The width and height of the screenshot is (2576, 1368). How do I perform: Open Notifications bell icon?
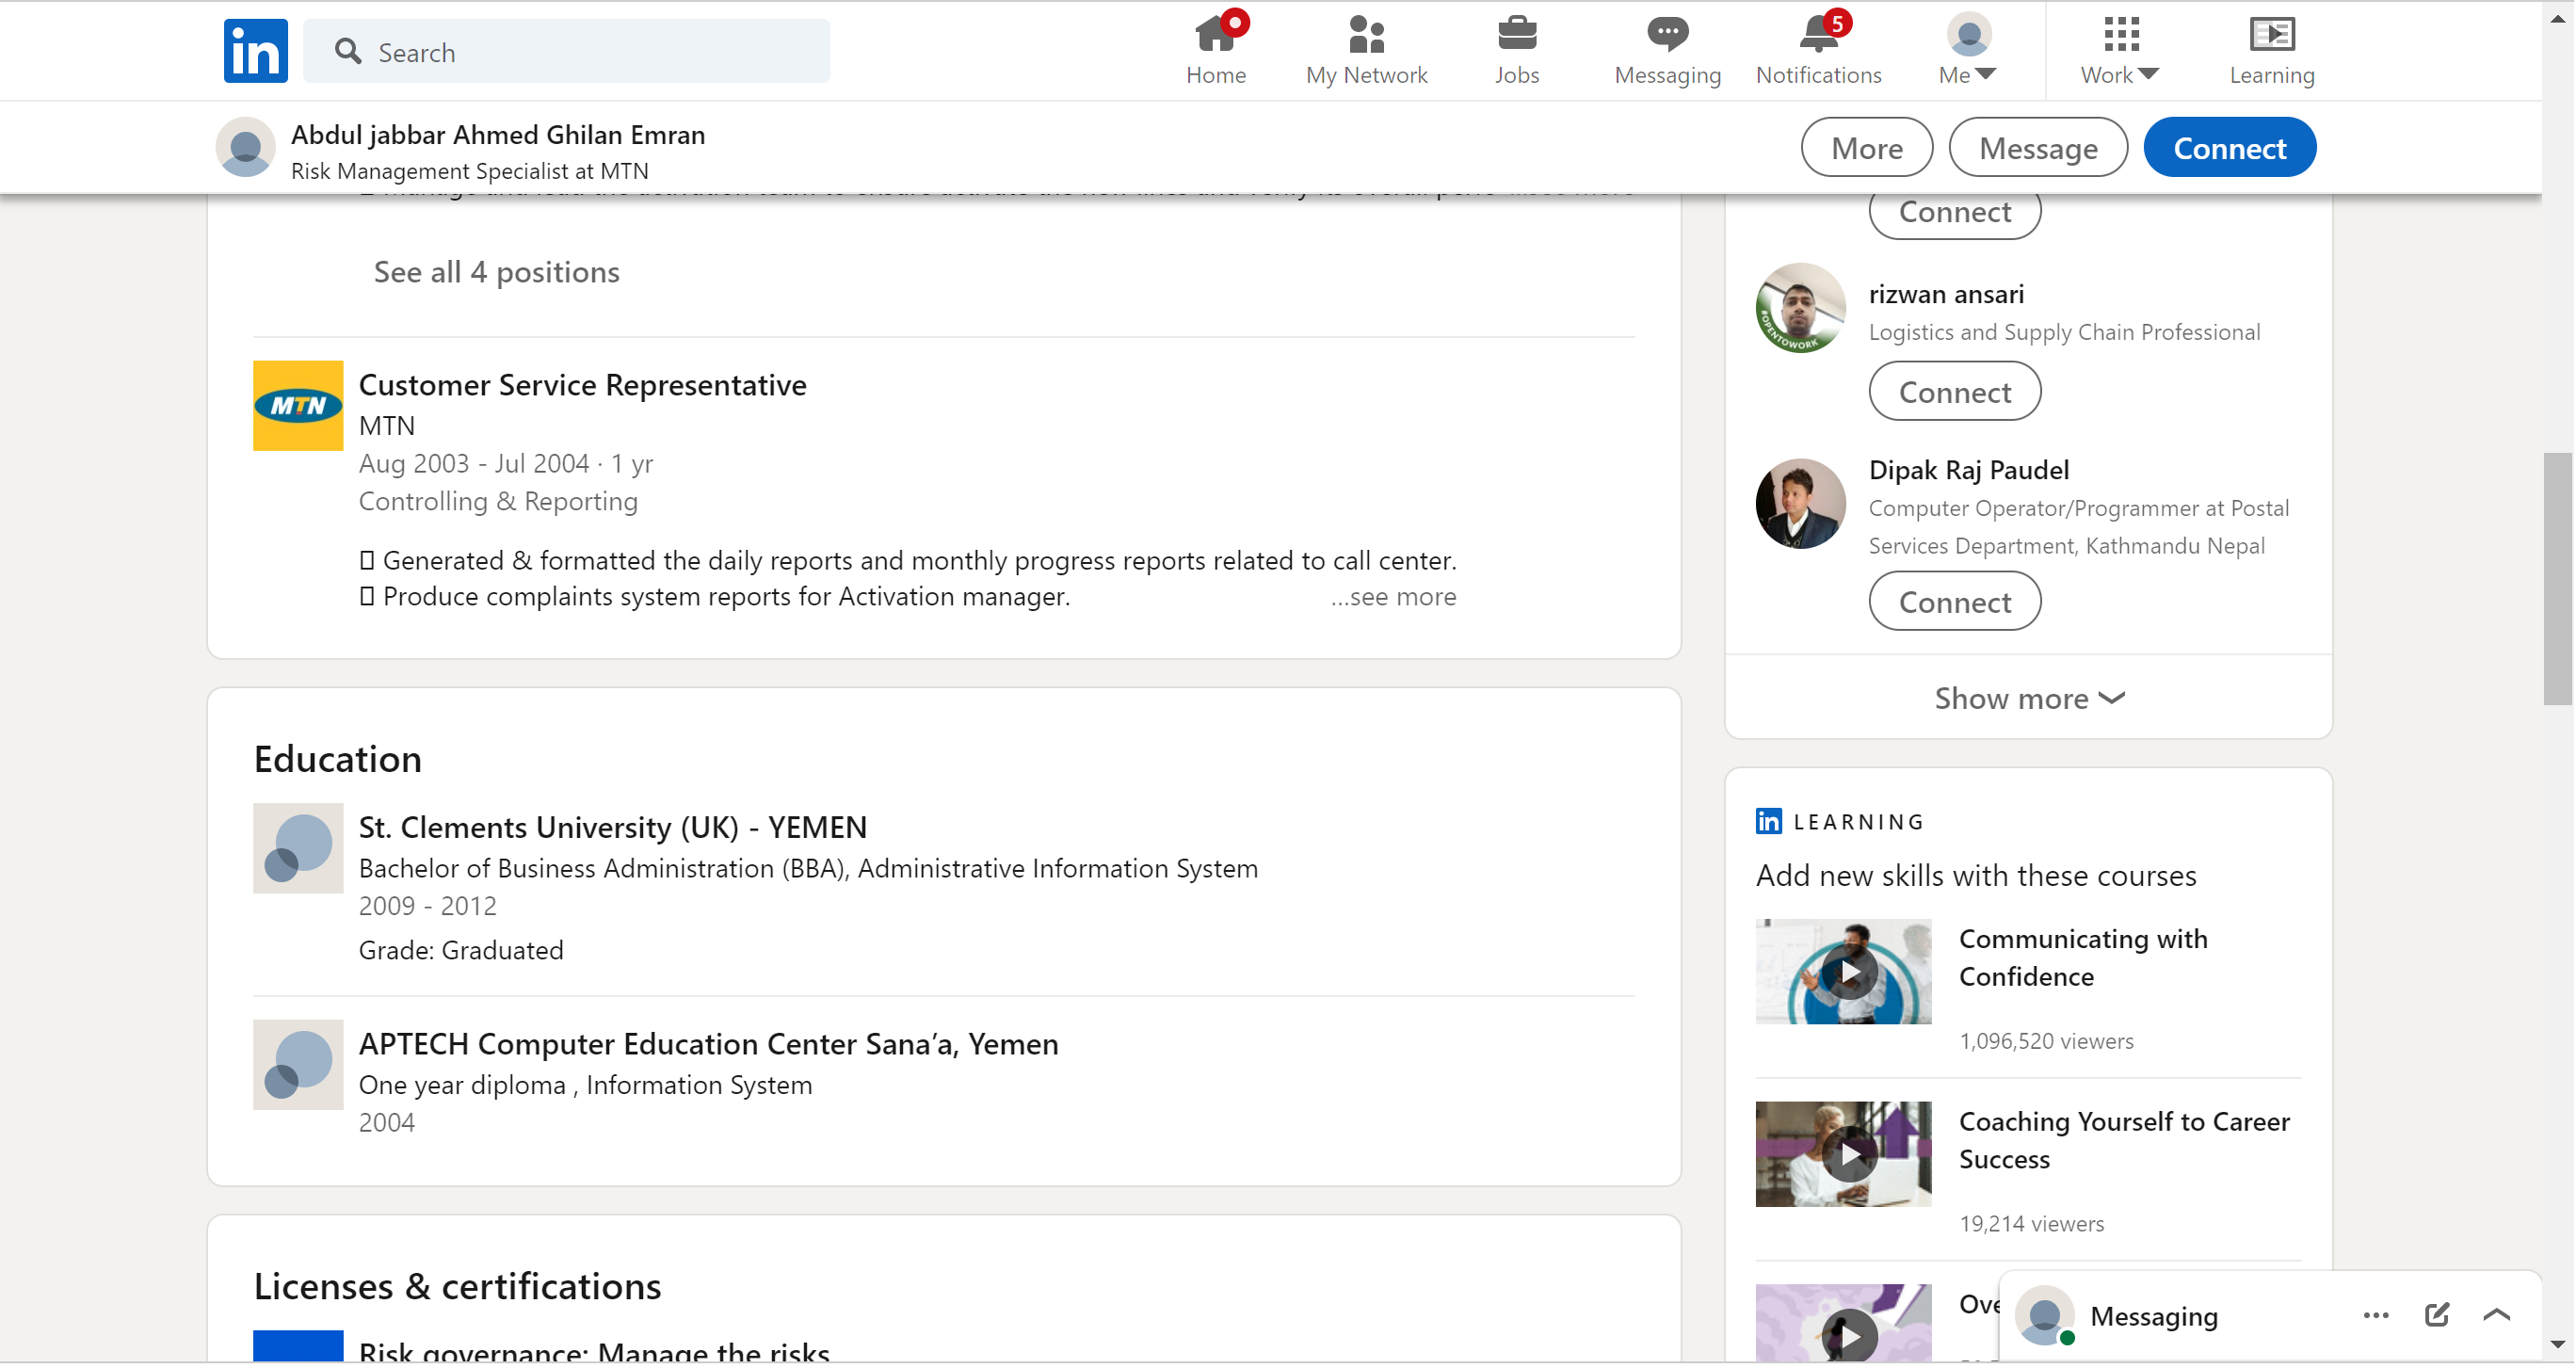pos(1818,36)
